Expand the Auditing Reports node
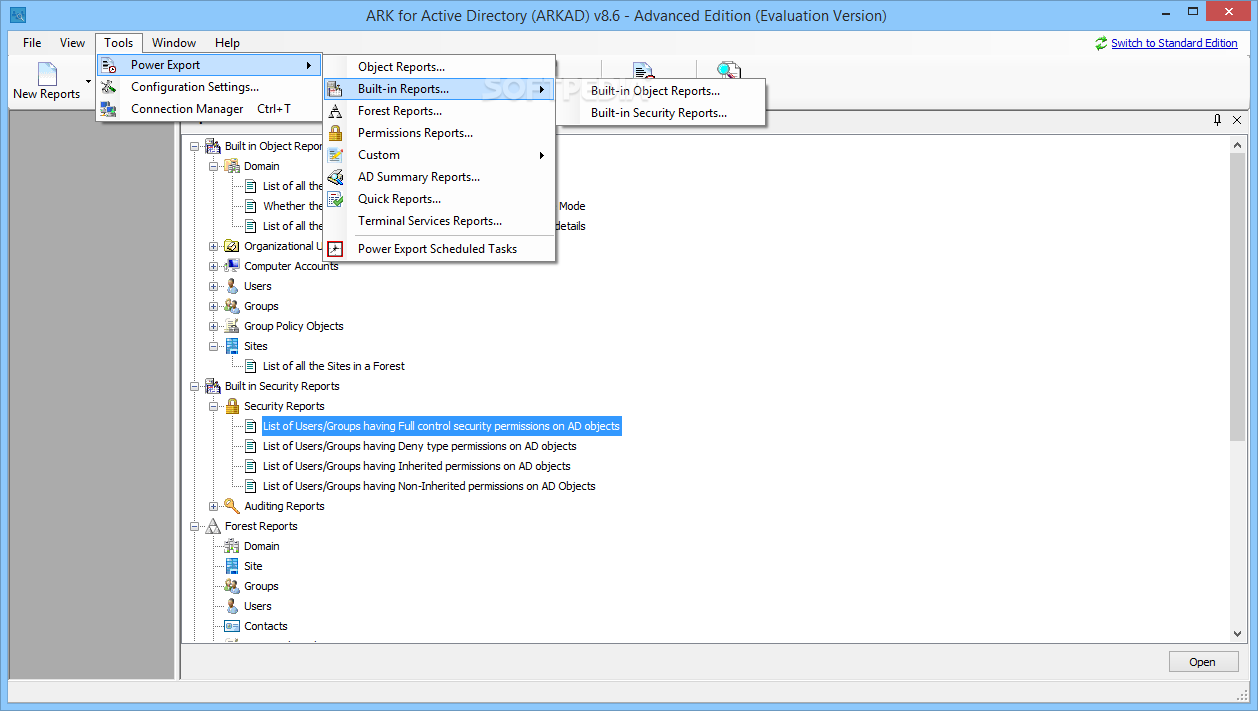The width and height of the screenshot is (1258, 711). click(x=214, y=506)
